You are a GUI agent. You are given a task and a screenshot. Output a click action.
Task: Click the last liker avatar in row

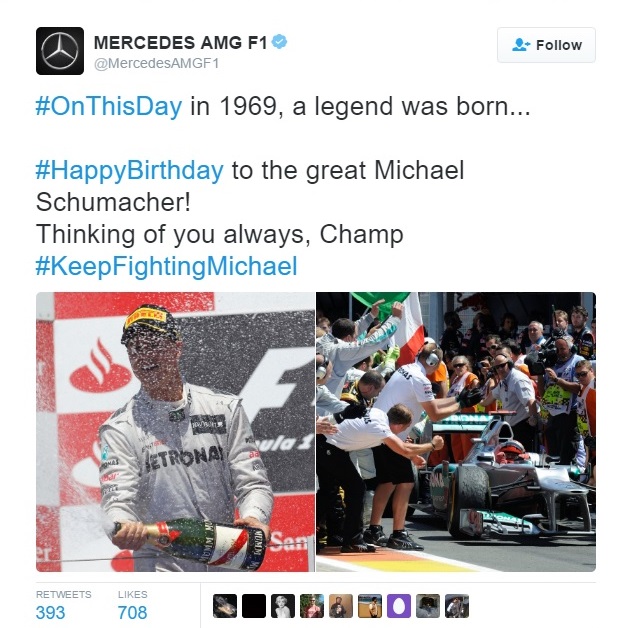click(x=457, y=606)
